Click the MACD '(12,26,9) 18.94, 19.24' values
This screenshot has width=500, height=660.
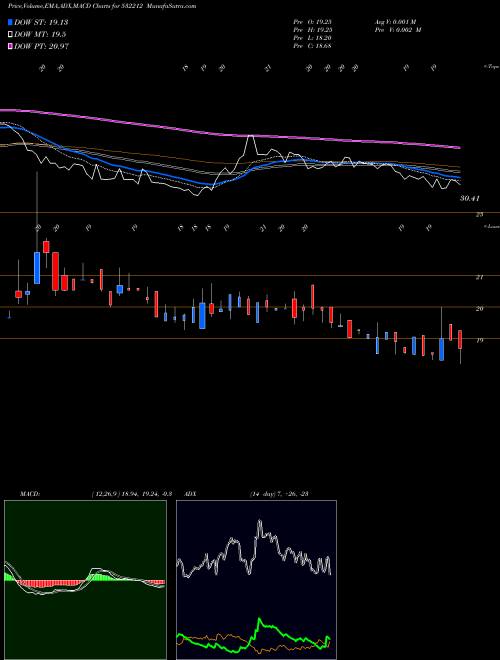tap(131, 494)
